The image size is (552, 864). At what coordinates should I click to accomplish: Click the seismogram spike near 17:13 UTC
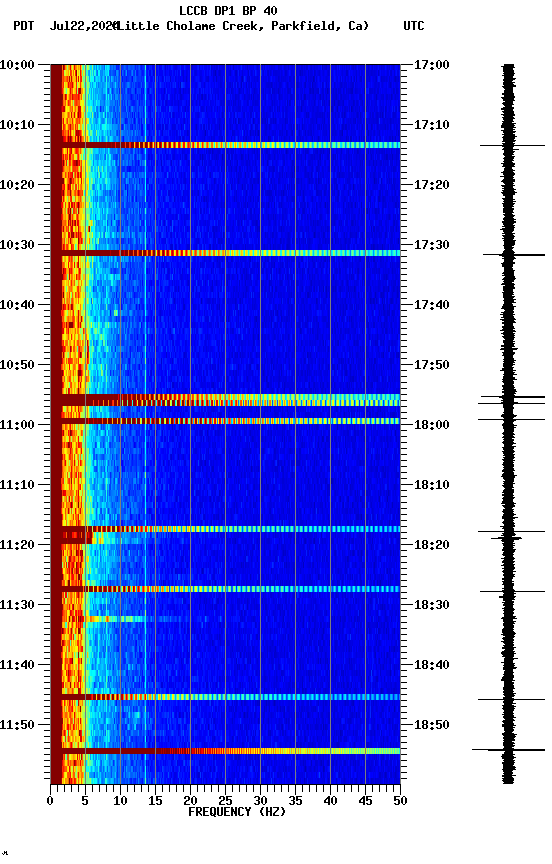(512, 146)
